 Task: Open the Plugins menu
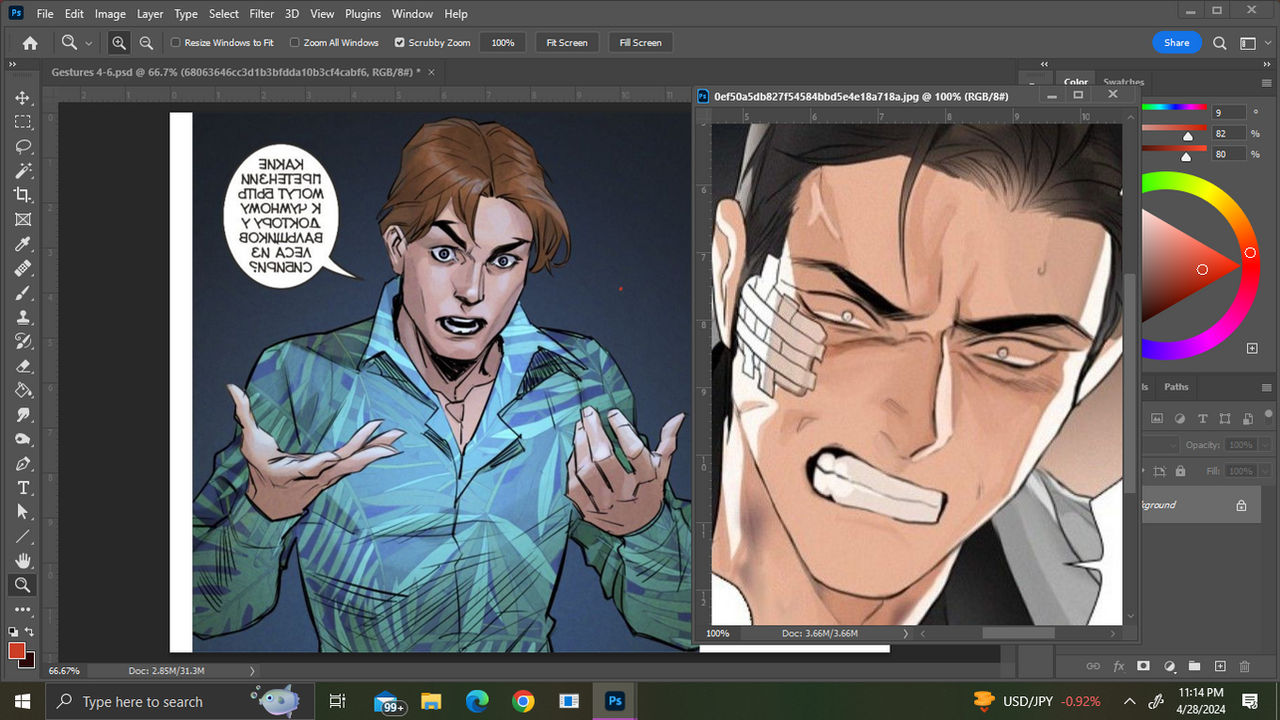(x=363, y=14)
